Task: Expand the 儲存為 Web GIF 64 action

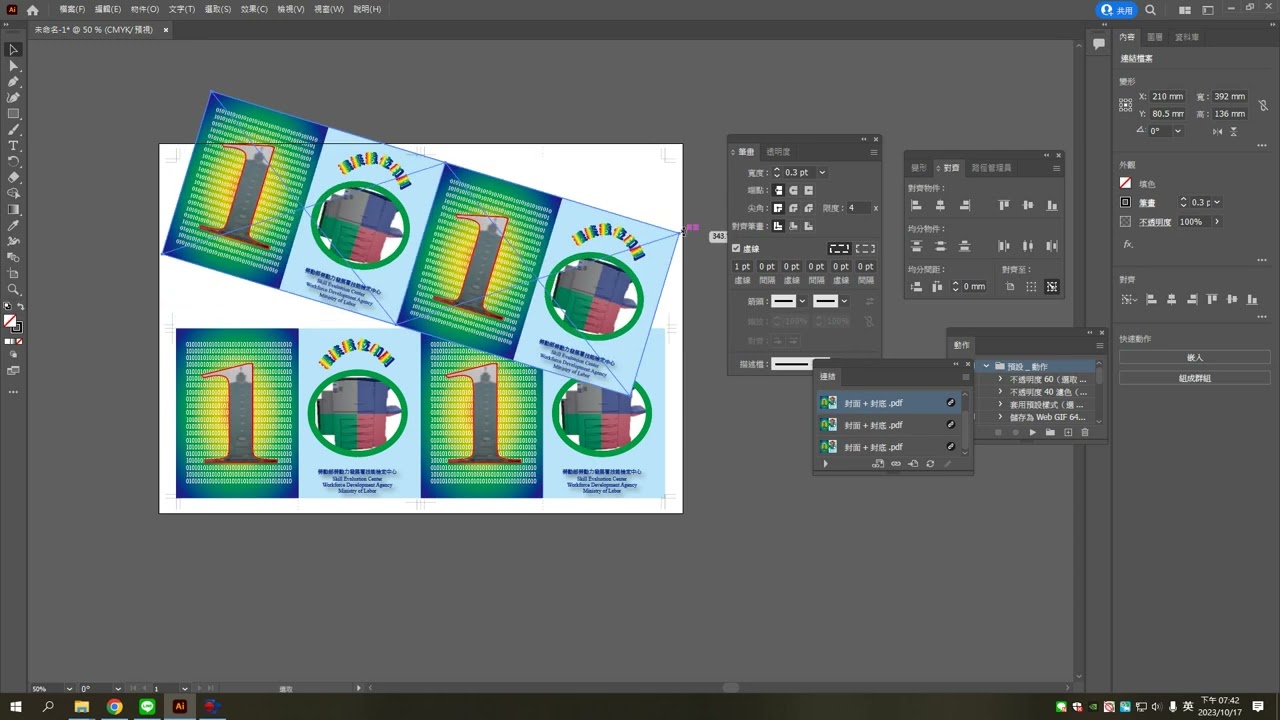Action: (1001, 417)
